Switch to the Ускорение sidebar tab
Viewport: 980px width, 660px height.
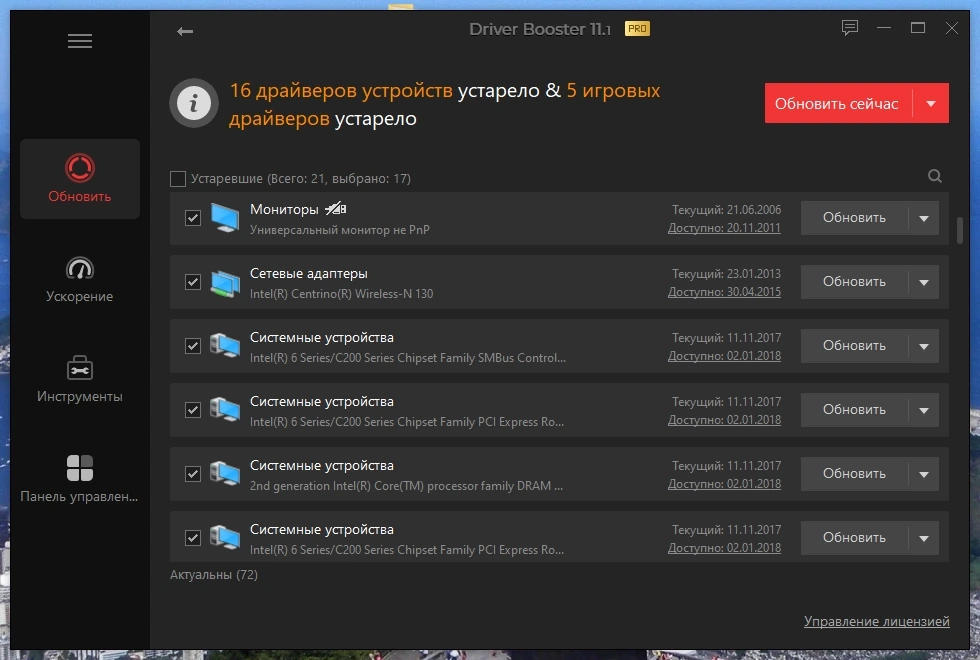[80, 279]
